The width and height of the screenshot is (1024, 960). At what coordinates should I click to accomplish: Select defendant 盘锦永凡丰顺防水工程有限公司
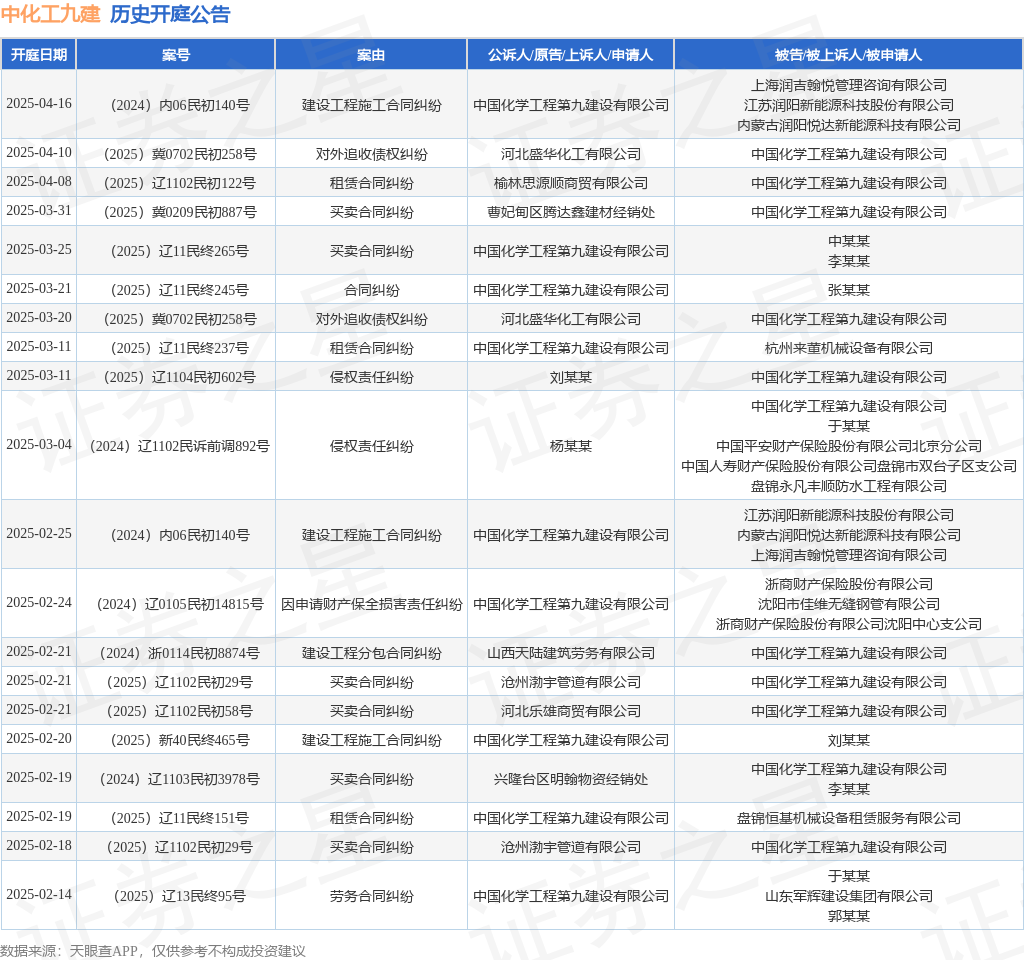pyautogui.click(x=848, y=486)
